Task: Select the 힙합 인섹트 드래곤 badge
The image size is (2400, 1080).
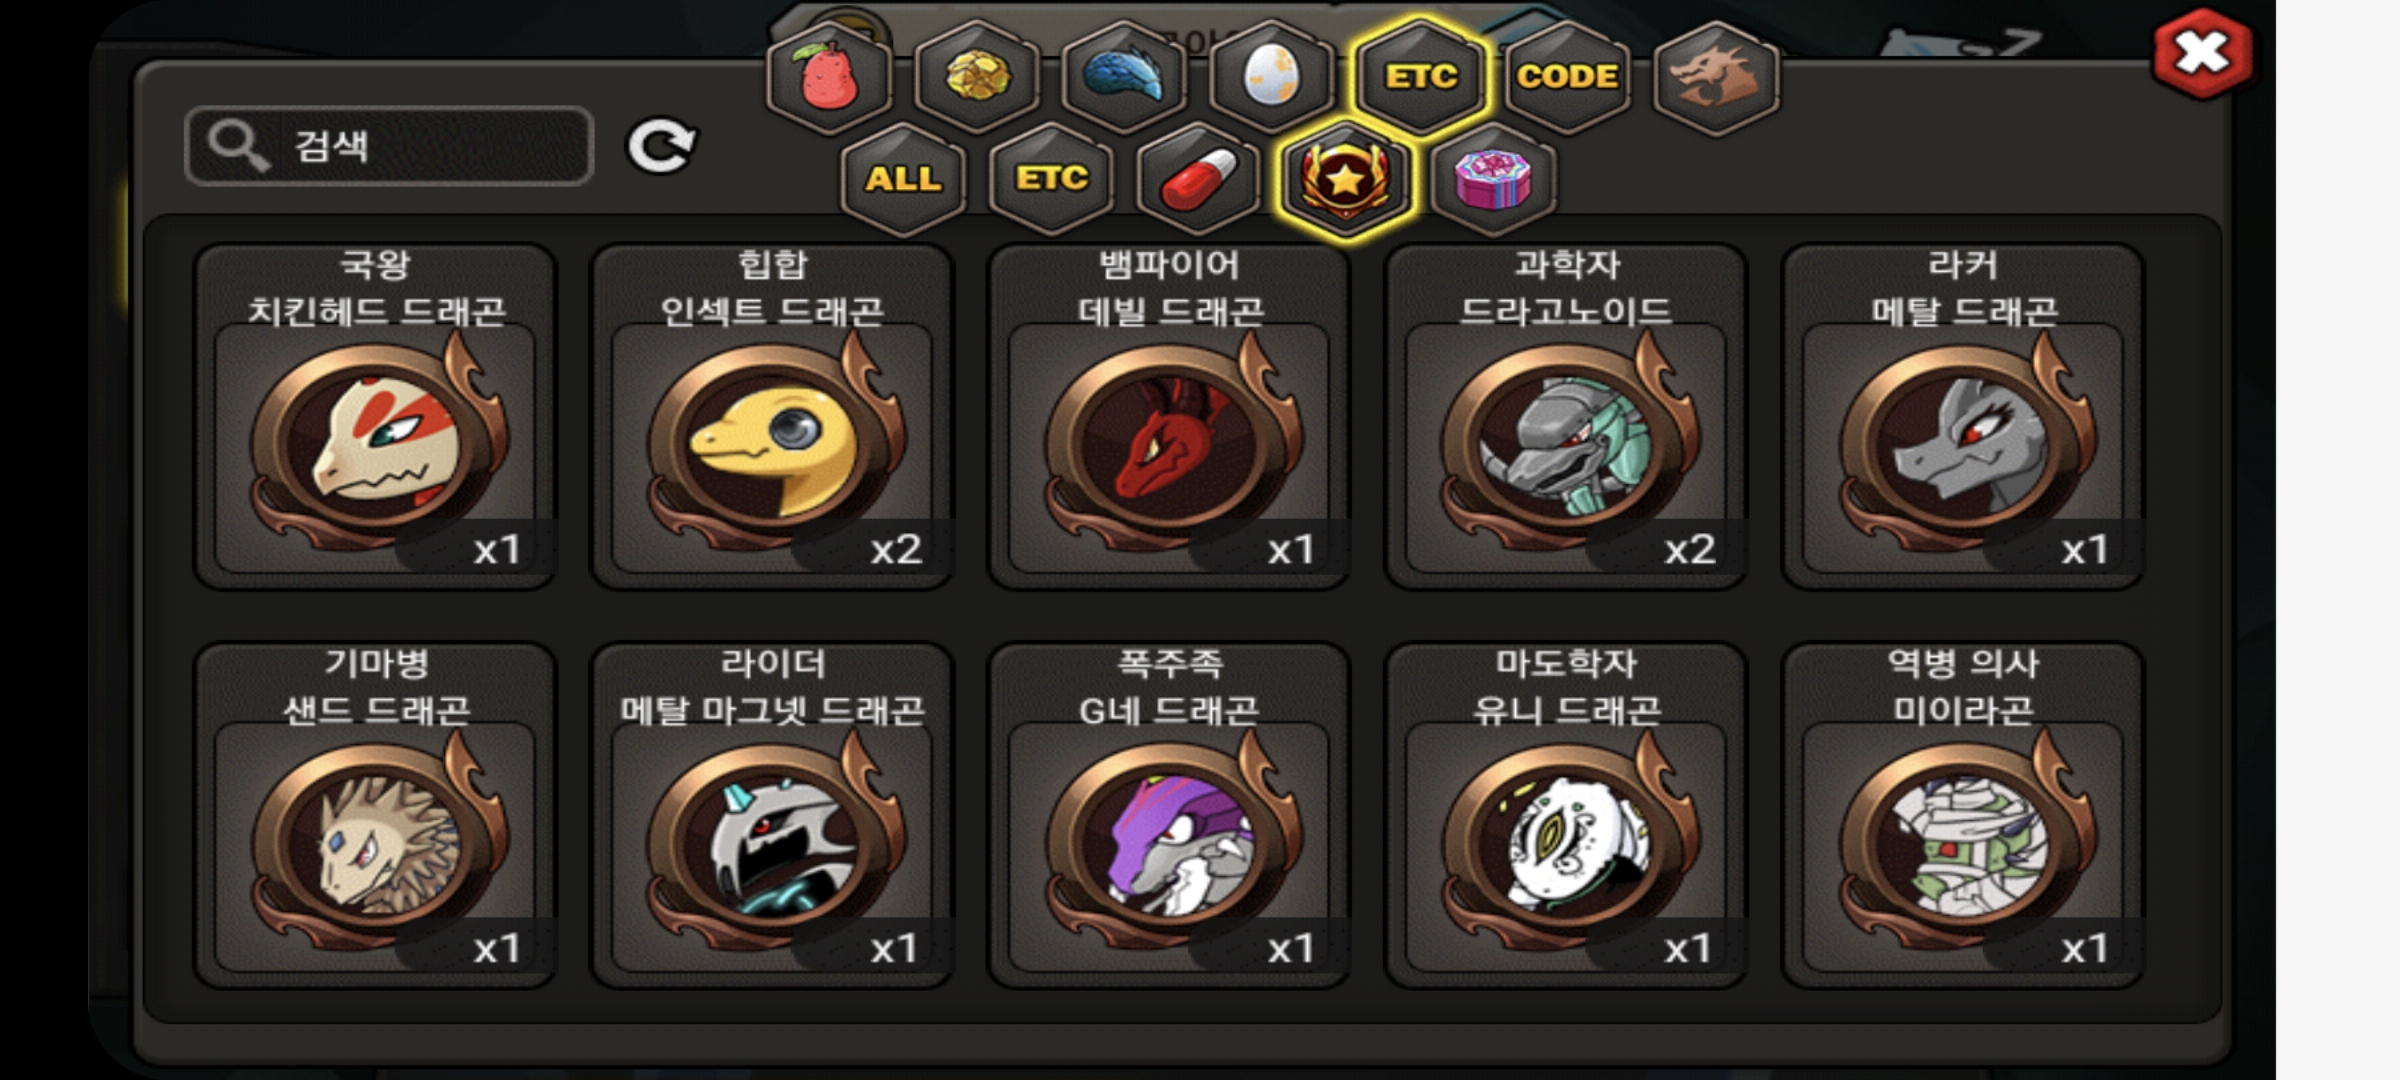Action: [x=772, y=416]
